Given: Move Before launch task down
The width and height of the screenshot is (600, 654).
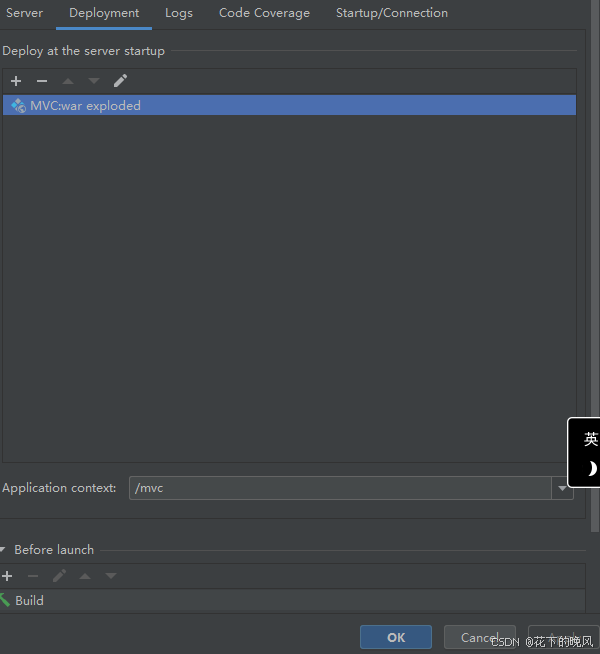Looking at the screenshot, I should (x=111, y=576).
